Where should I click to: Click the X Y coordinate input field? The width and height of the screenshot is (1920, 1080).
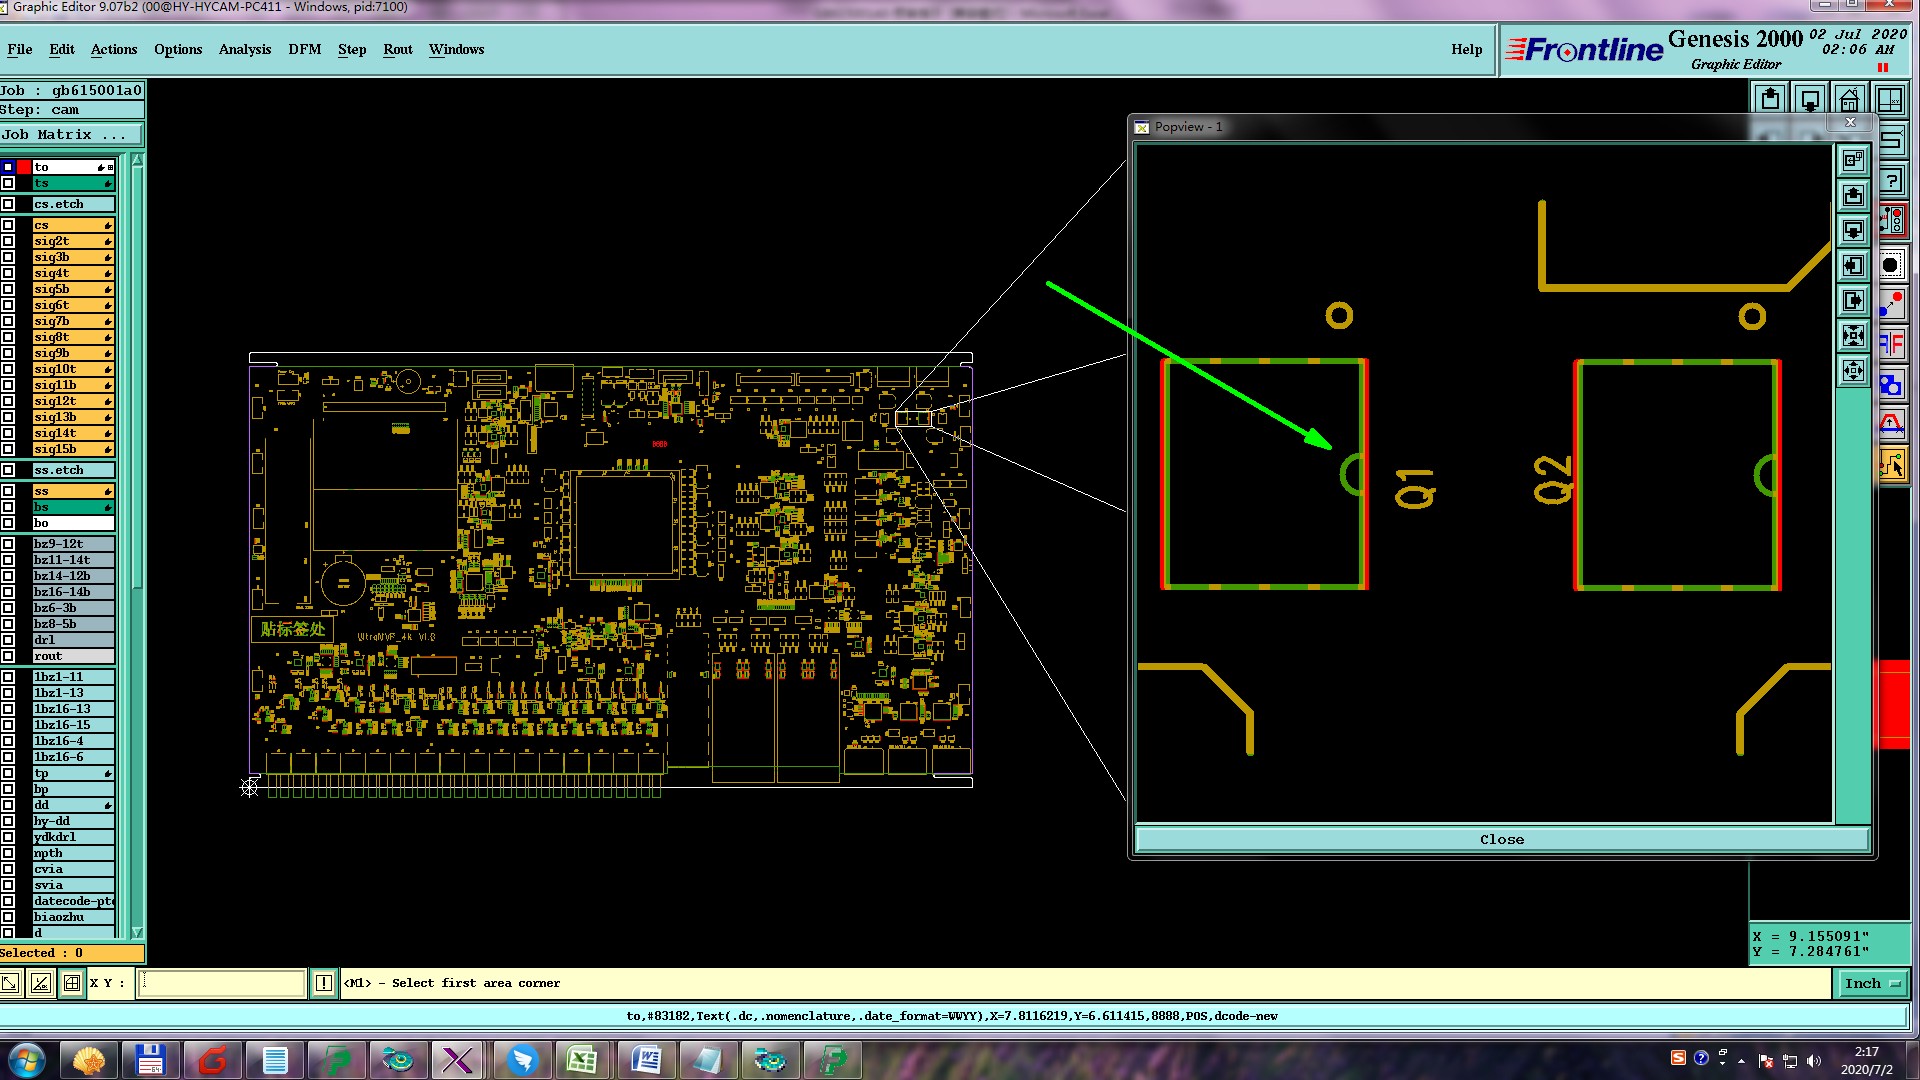(222, 983)
